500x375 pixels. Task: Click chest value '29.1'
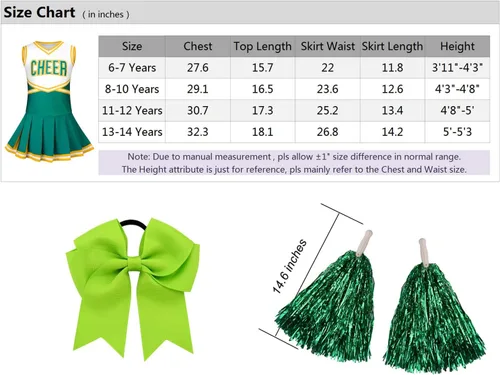coord(198,89)
